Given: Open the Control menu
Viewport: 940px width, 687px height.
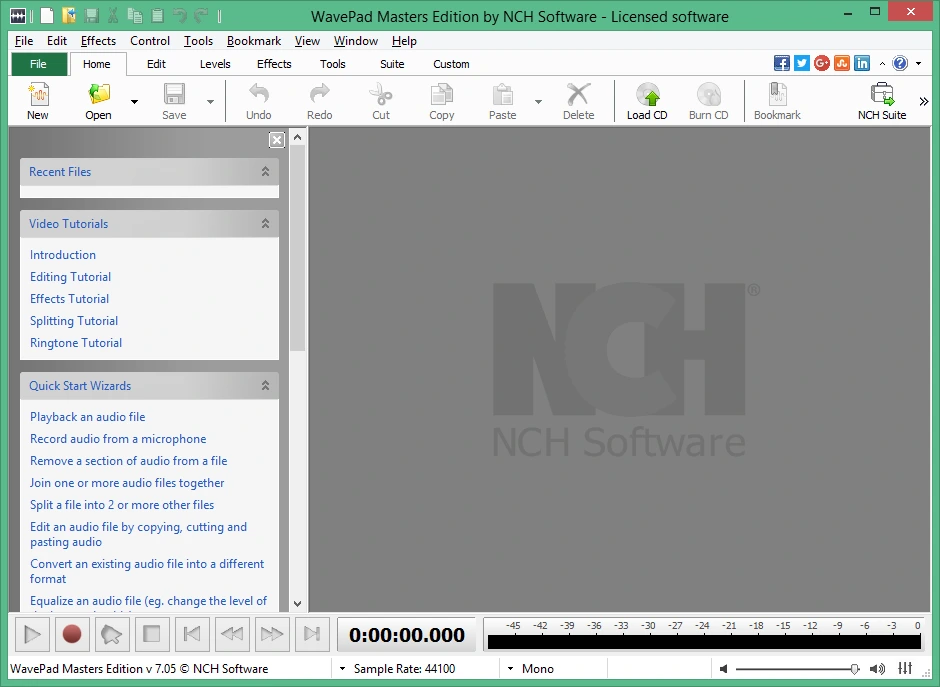Looking at the screenshot, I should pyautogui.click(x=150, y=41).
